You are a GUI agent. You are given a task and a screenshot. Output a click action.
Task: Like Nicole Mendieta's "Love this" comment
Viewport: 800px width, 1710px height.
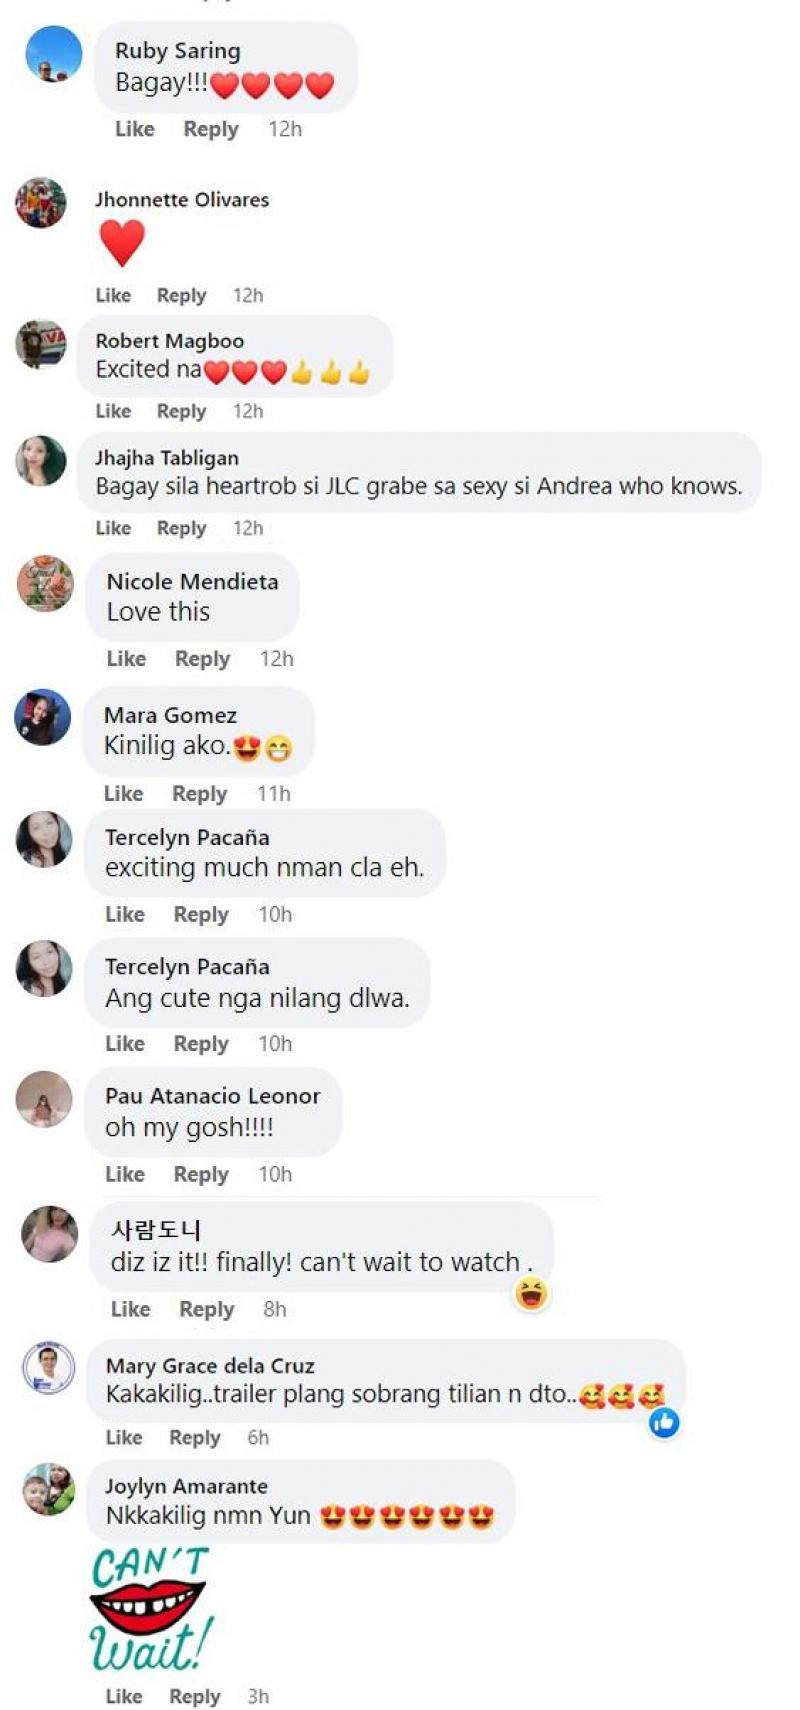[x=126, y=659]
